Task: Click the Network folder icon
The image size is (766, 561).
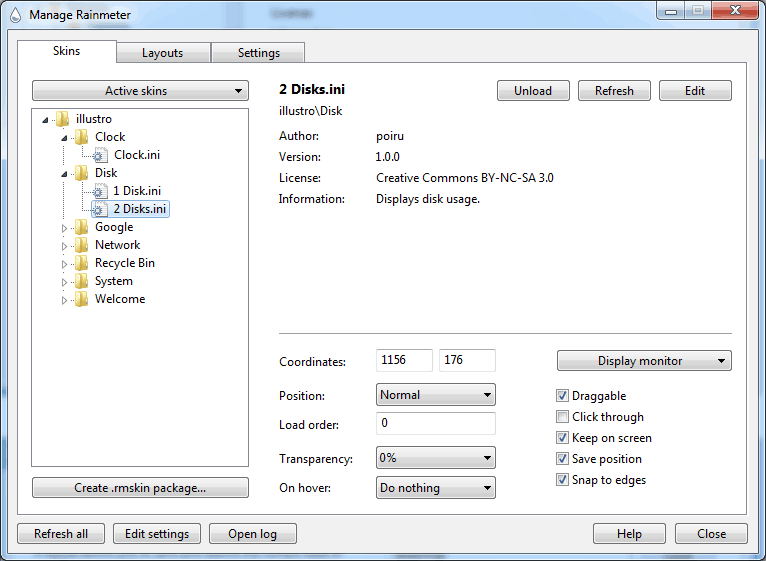Action: point(81,245)
